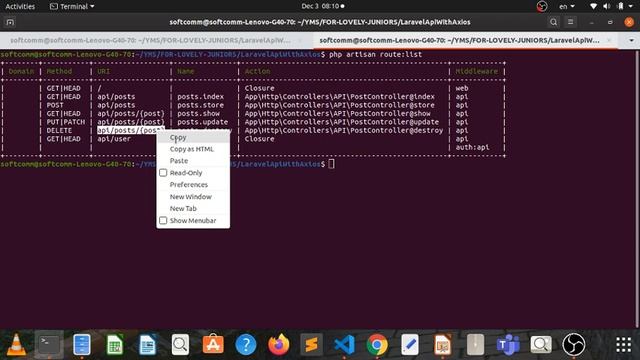This screenshot has width=640, height=360.
Task: Click the api/user URI
Action: point(114,139)
